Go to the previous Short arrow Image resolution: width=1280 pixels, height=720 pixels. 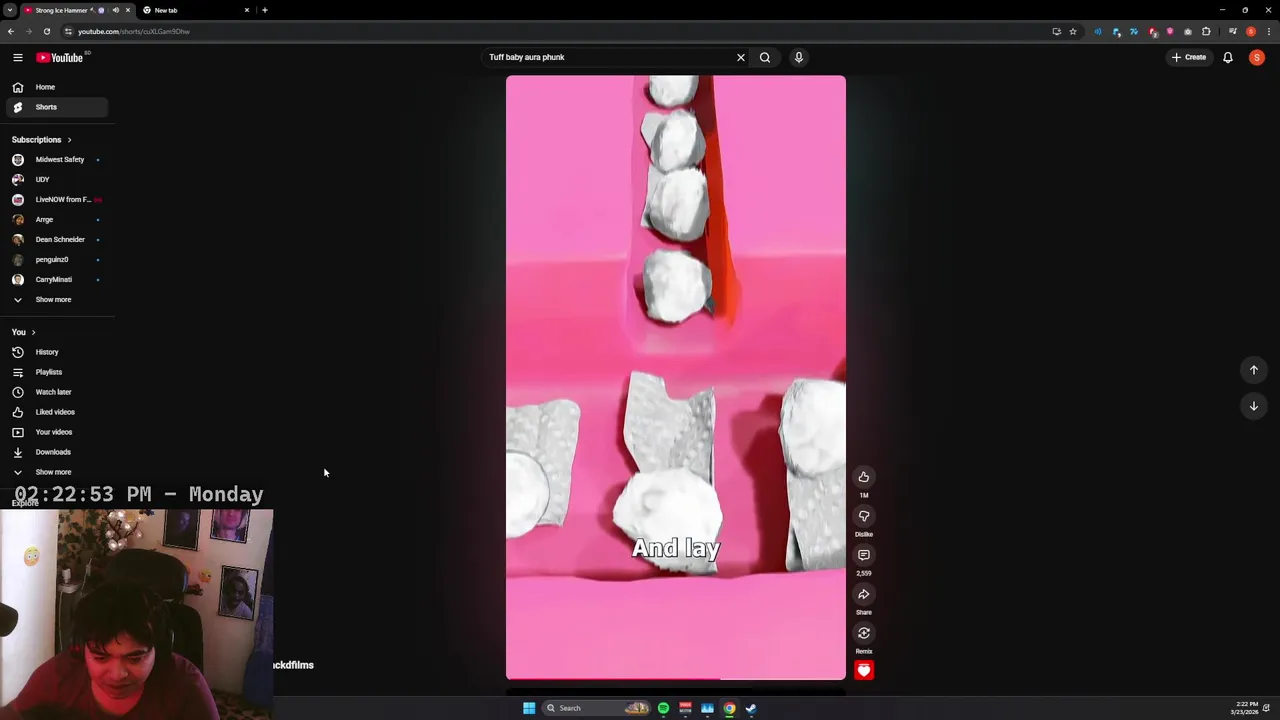(x=1253, y=370)
